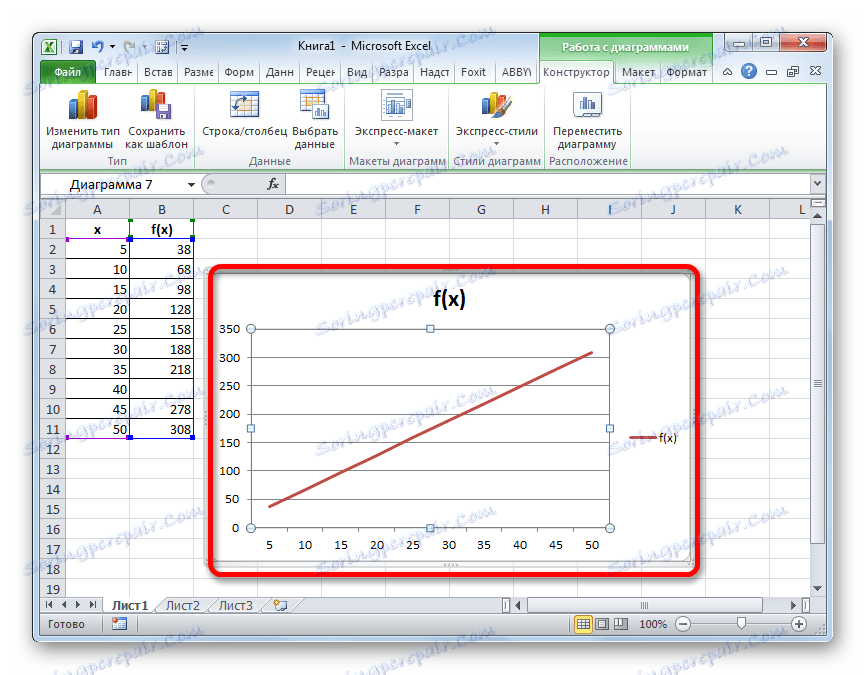Click the Save icon in quick access toolbar
Image resolution: width=866 pixels, height=675 pixels.
74,46
